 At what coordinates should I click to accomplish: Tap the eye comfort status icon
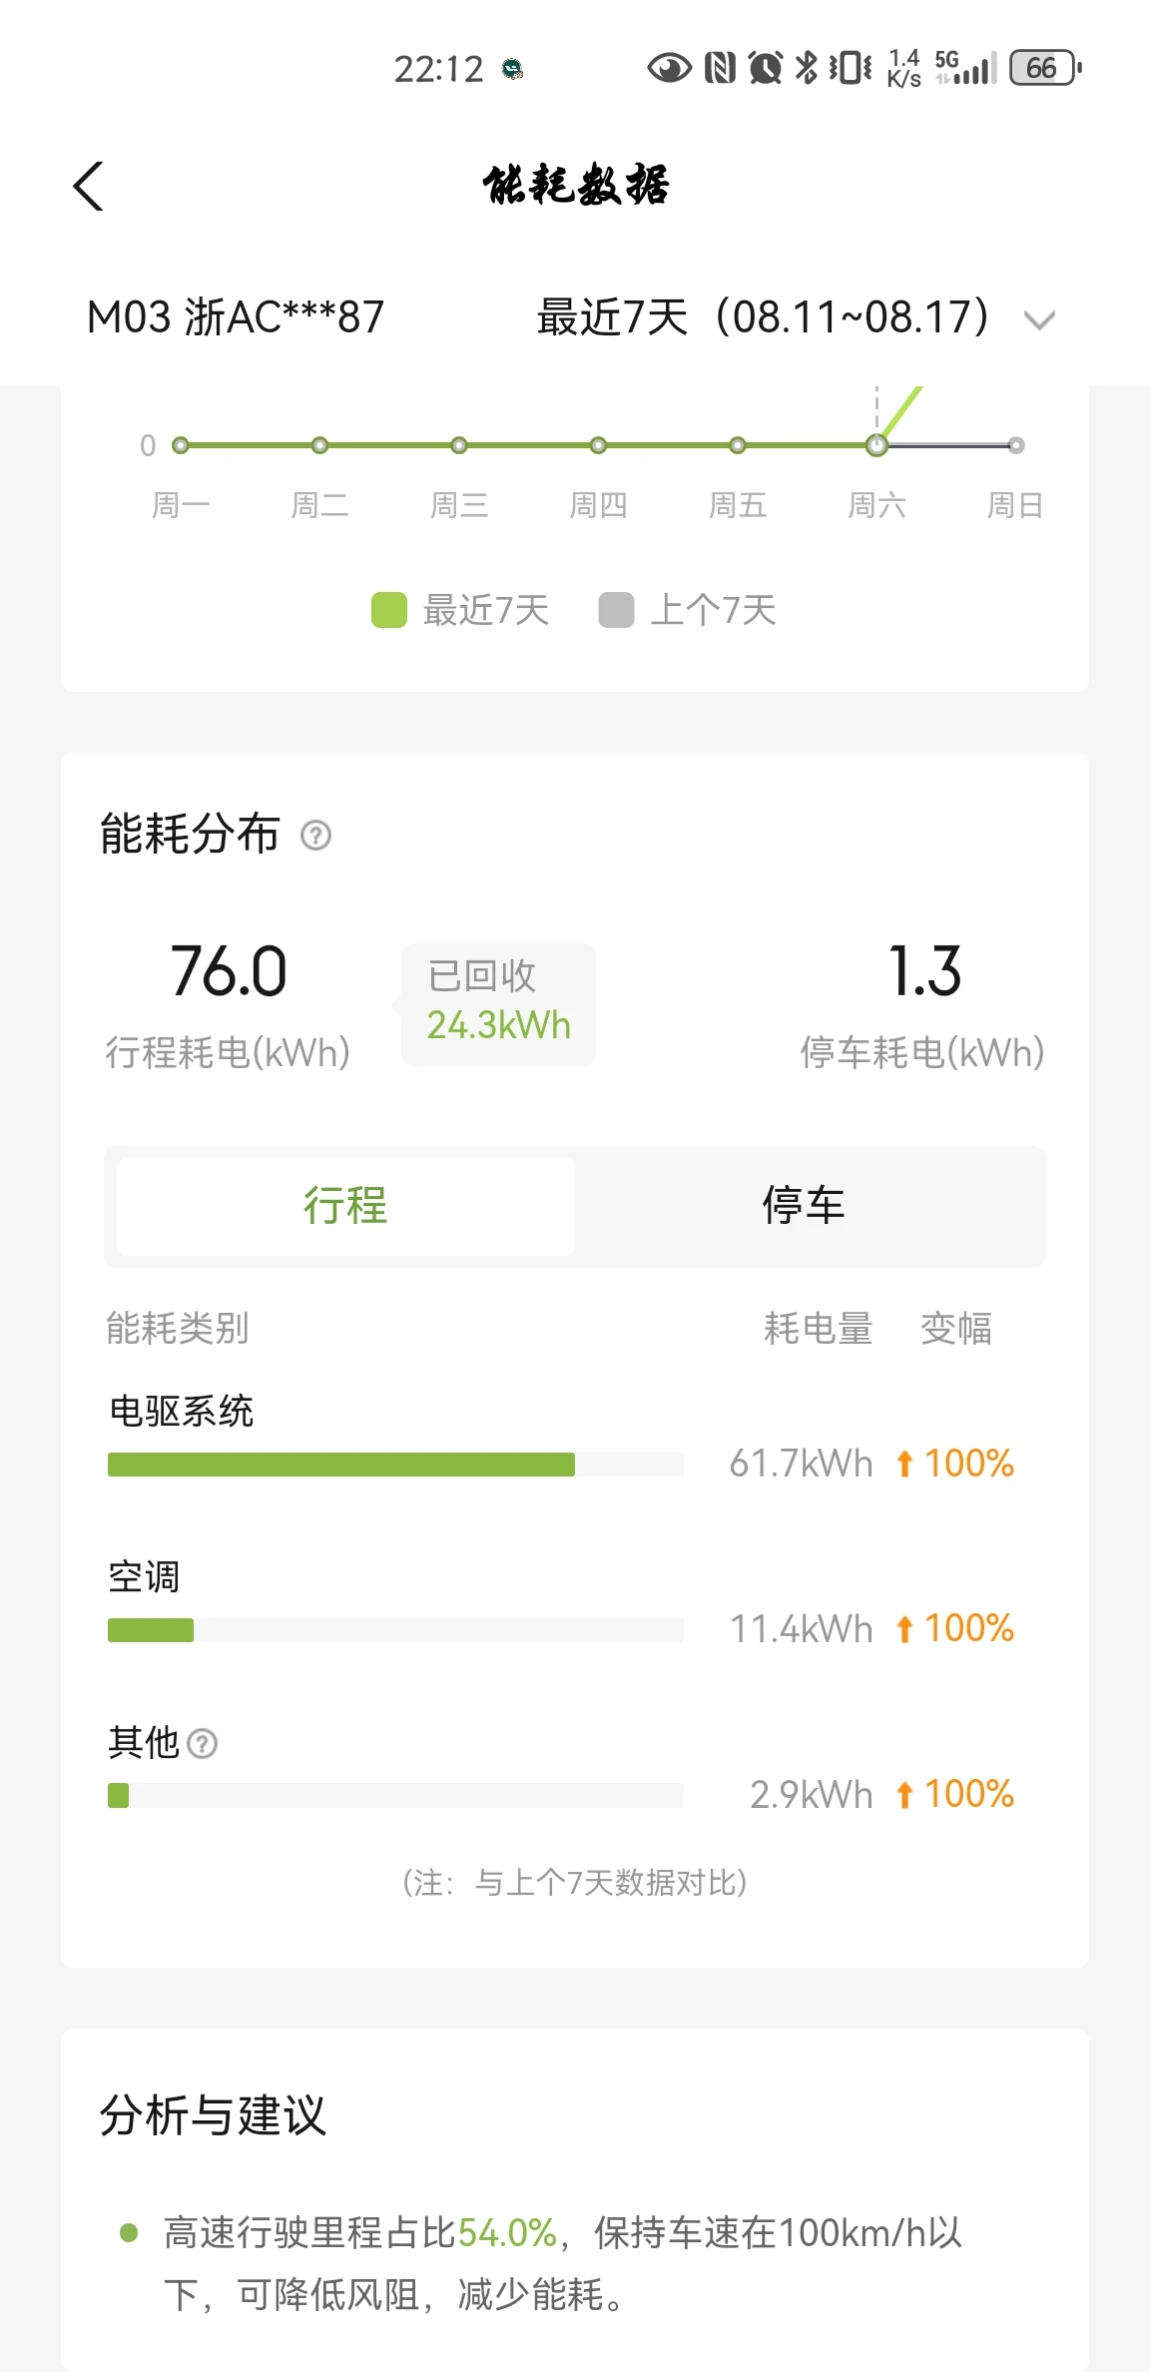coord(669,68)
